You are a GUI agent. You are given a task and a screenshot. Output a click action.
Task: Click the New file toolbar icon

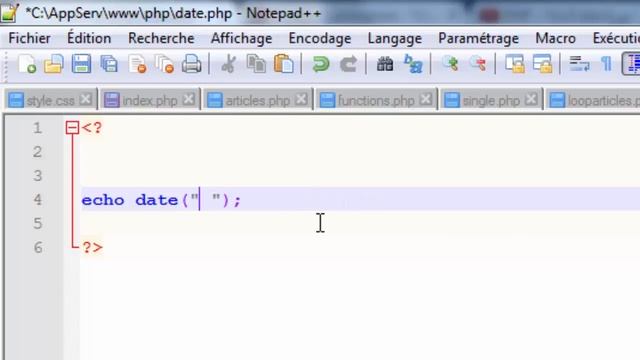click(x=27, y=64)
